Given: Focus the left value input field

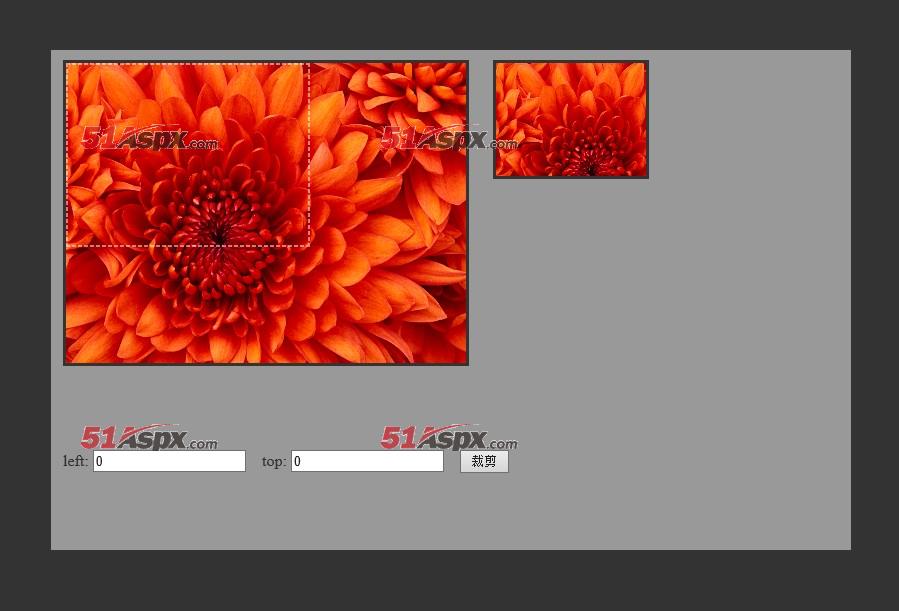Looking at the screenshot, I should tap(169, 461).
